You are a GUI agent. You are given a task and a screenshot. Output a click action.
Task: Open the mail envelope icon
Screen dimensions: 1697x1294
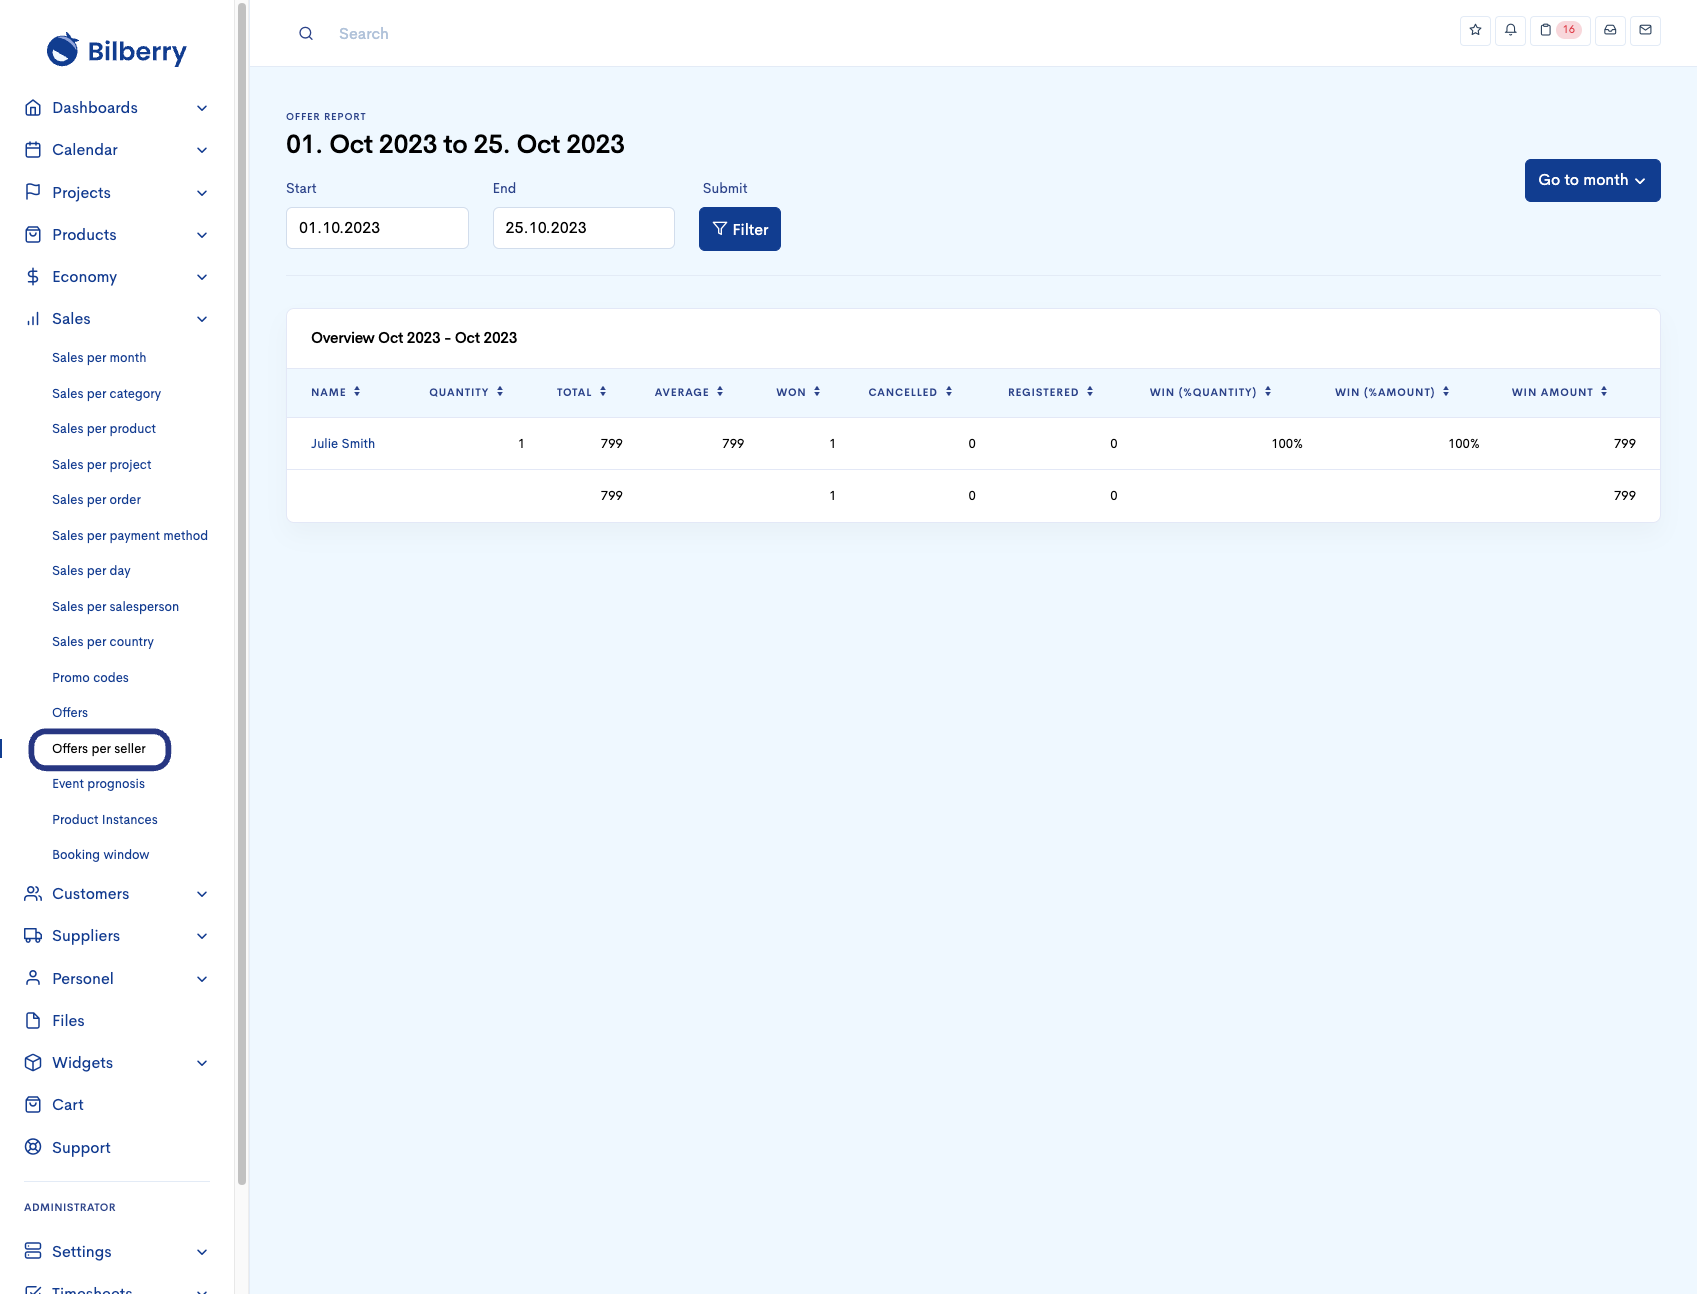1645,30
